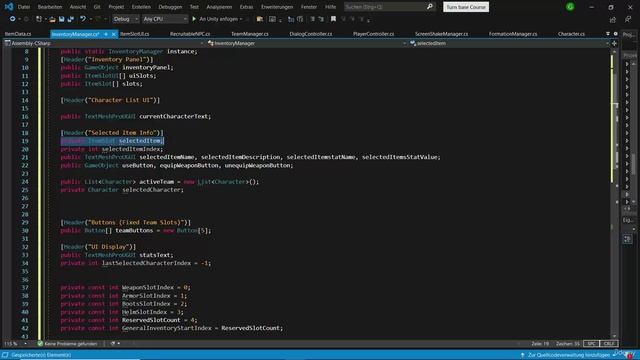Image resolution: width=640 pixels, height=360 pixels.
Task: Open the Bearbeiten menu
Action: click(50, 7)
